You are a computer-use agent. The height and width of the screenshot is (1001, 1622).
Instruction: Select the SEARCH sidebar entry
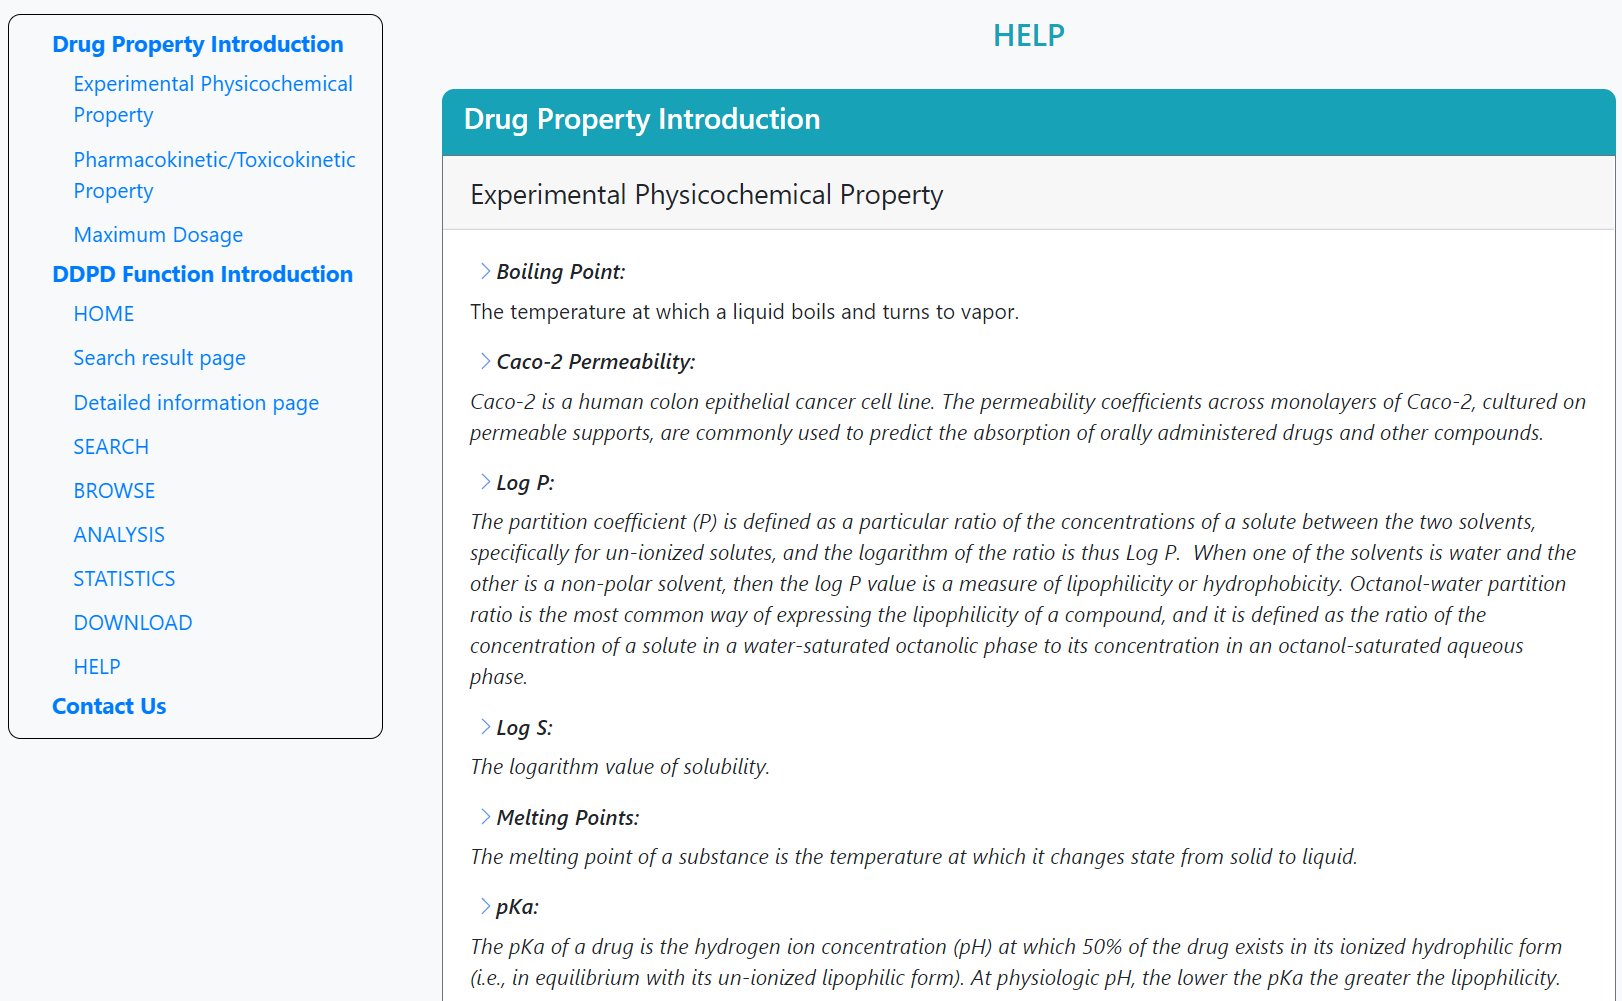click(x=111, y=447)
